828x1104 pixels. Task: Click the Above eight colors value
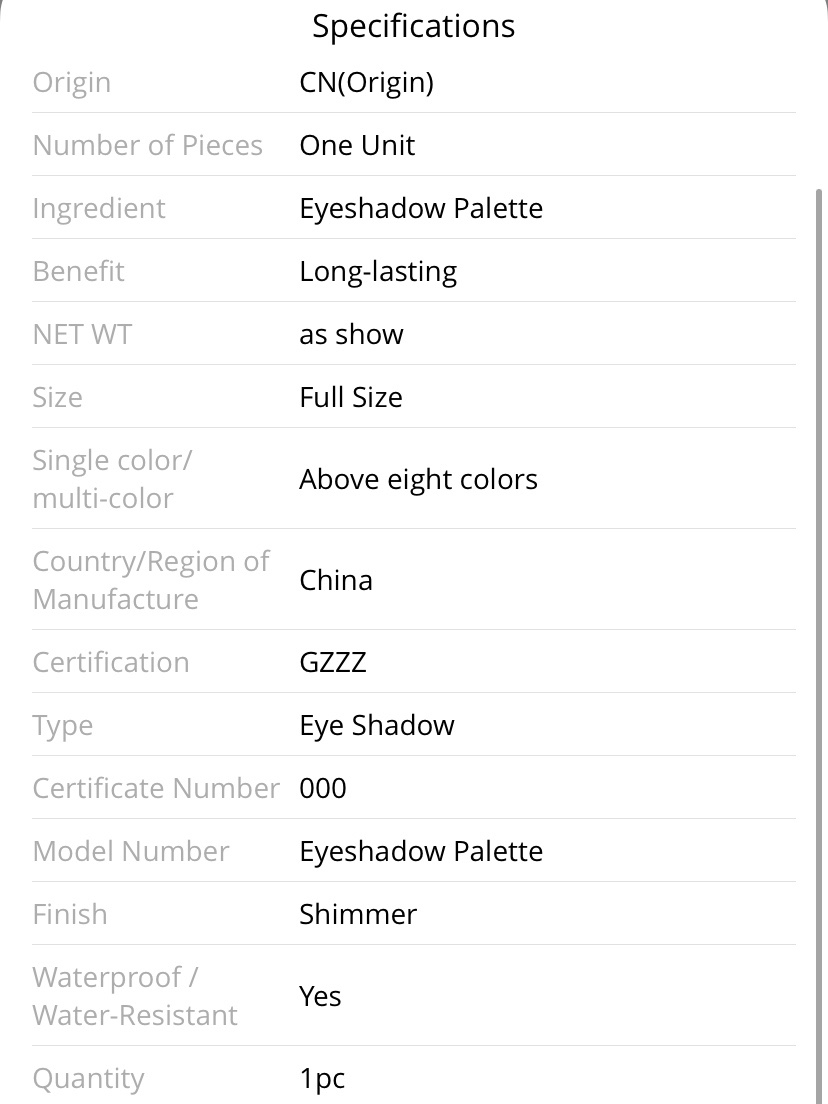click(x=418, y=479)
